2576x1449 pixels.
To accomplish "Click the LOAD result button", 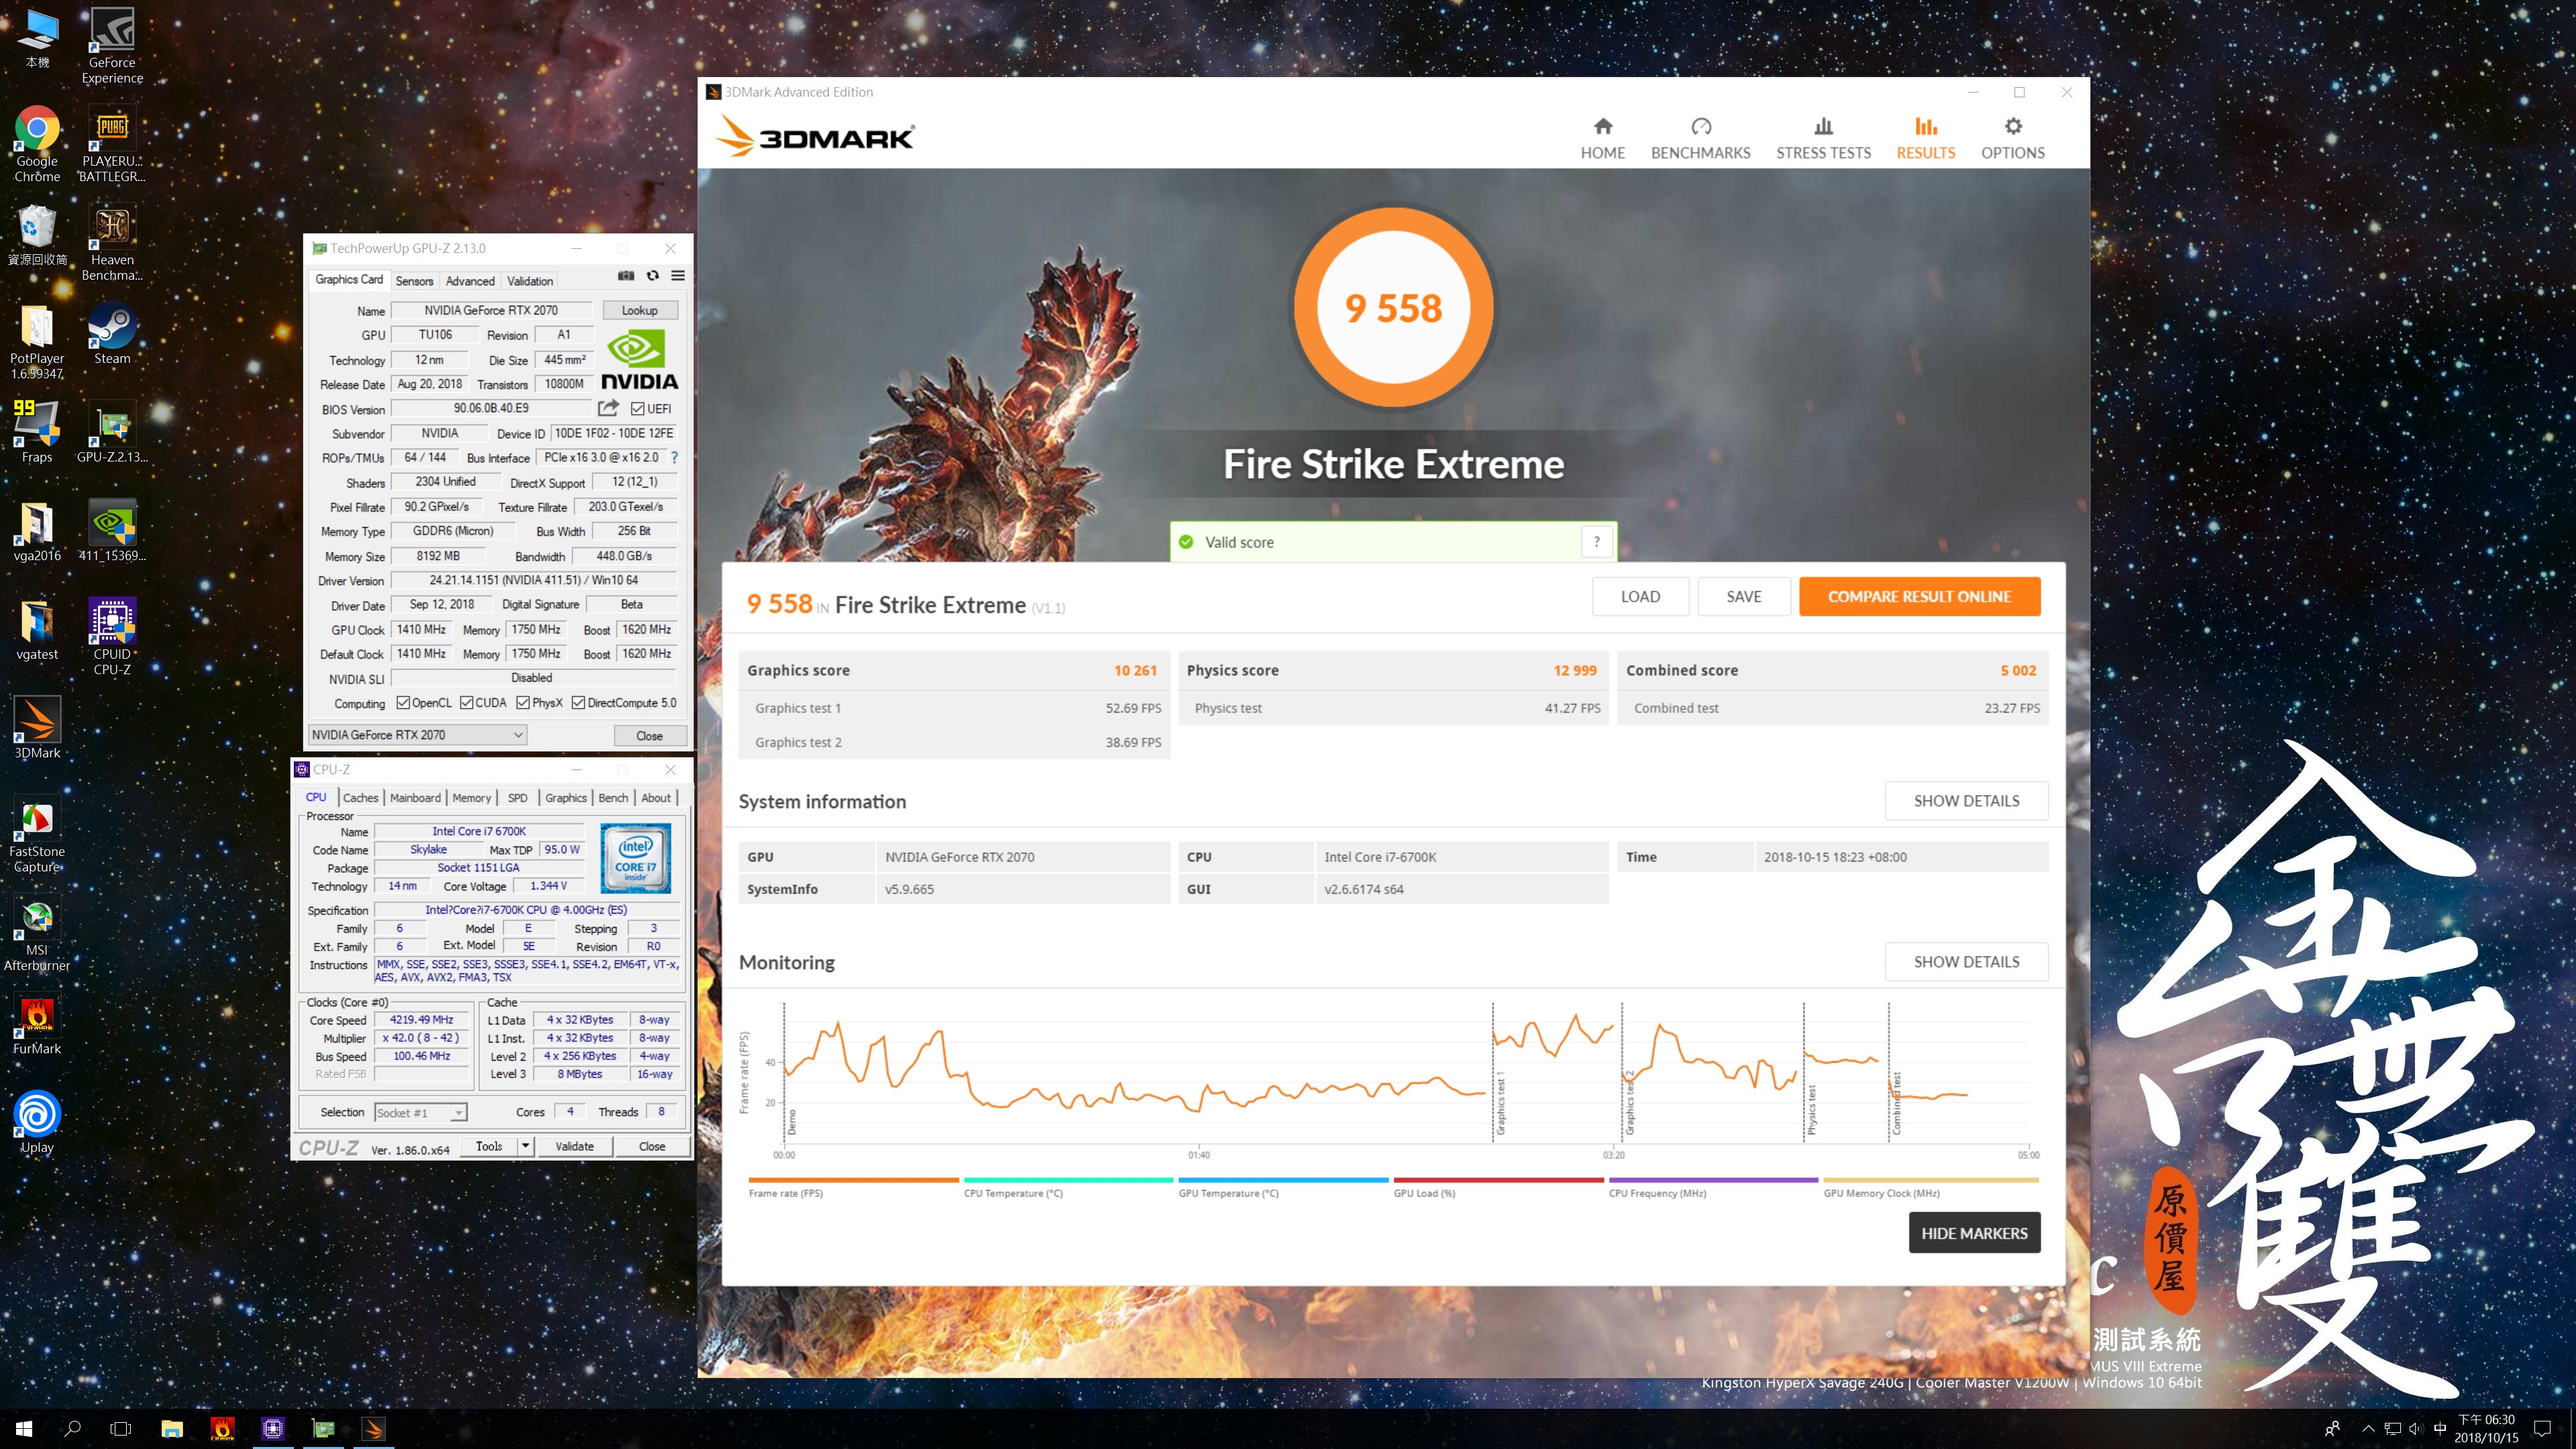I will click(1640, 597).
